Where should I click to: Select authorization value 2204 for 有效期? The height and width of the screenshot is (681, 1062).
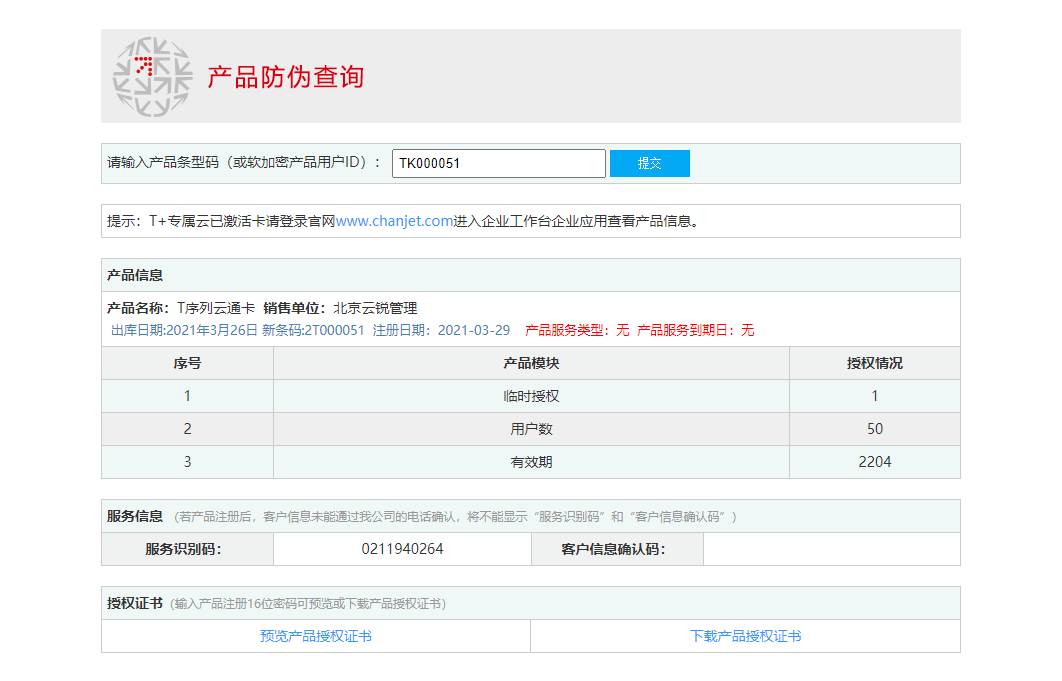(875, 462)
